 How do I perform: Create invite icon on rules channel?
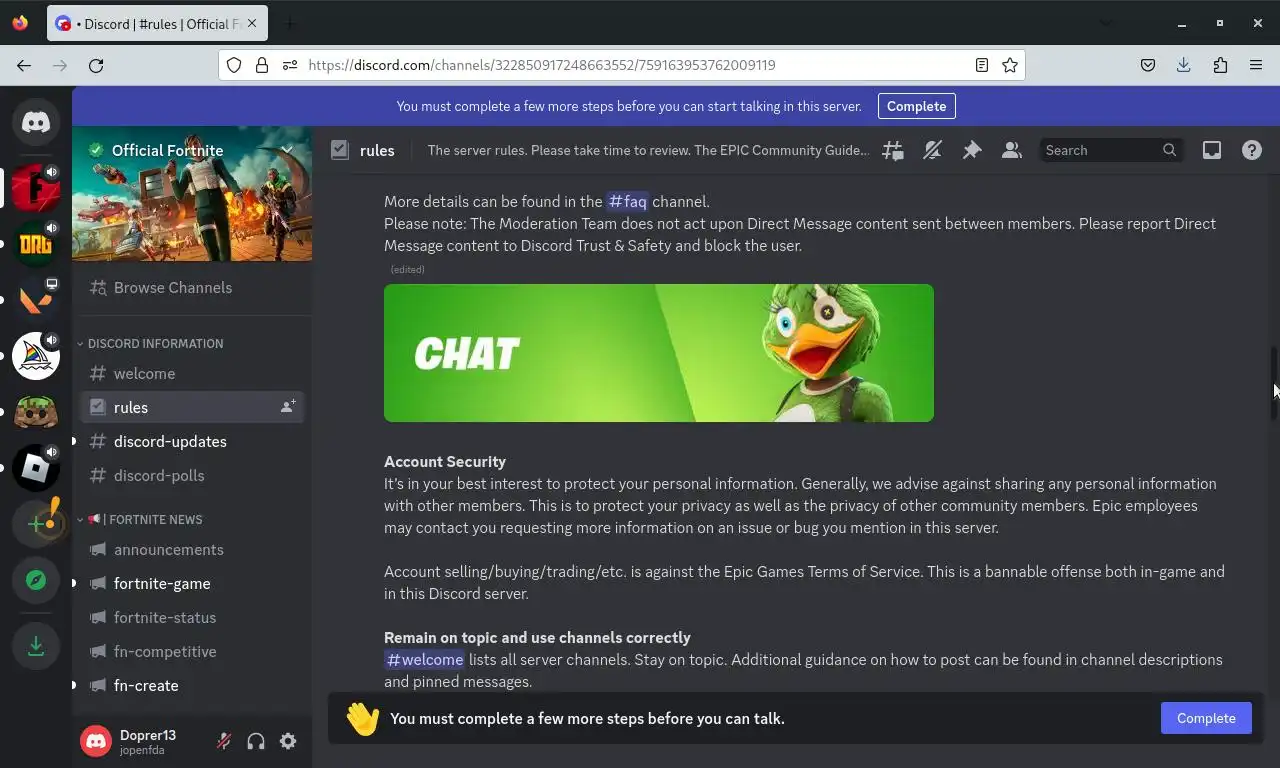(x=288, y=407)
